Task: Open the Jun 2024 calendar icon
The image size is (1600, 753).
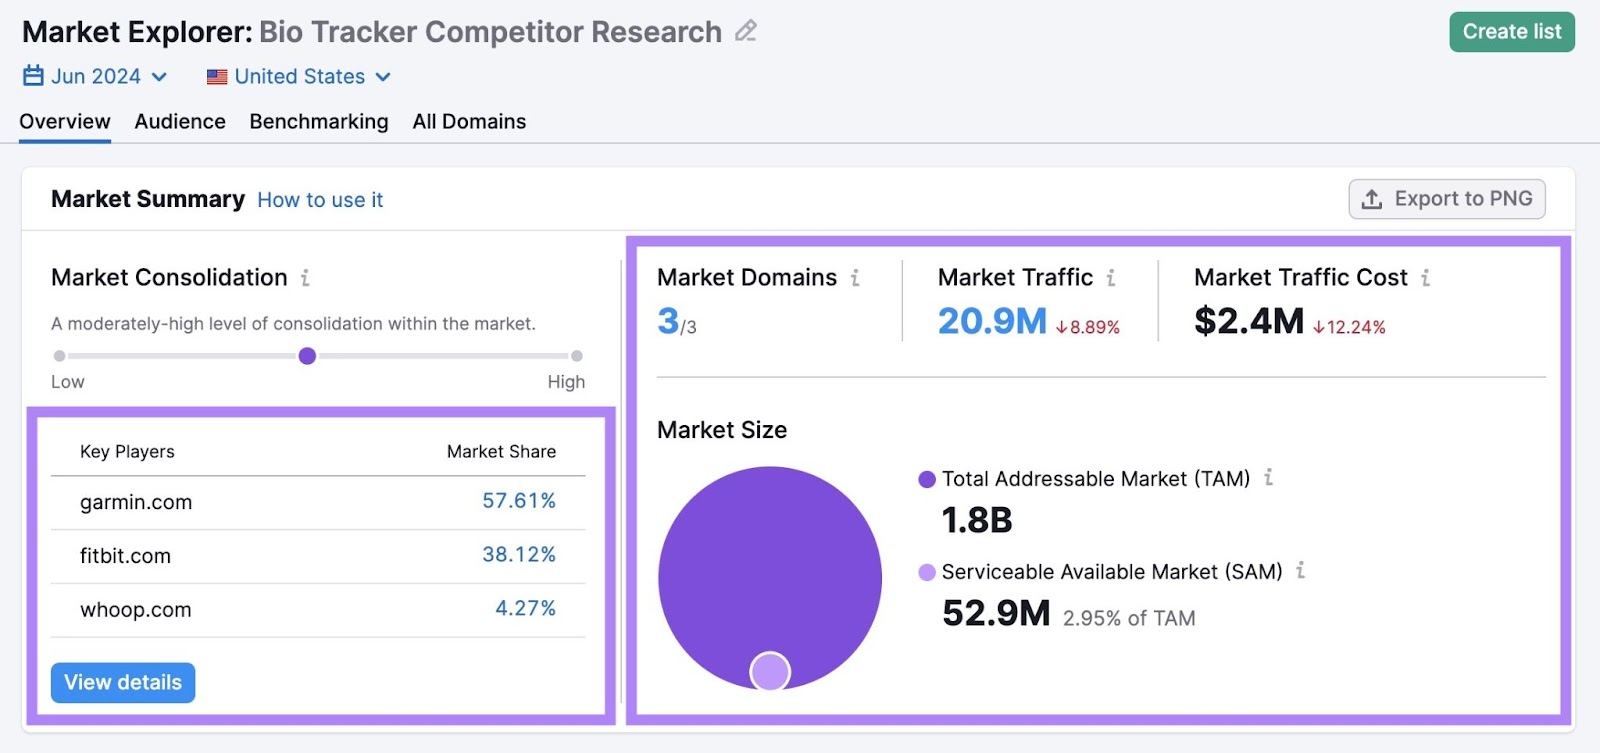Action: [x=33, y=76]
